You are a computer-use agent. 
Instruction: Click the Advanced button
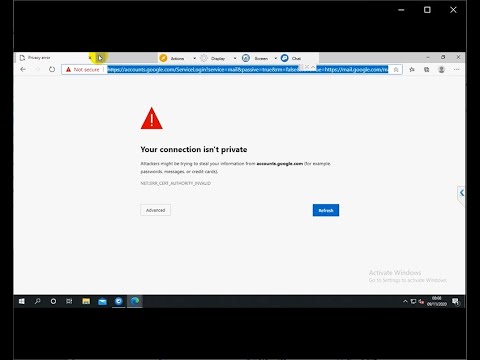point(155,210)
